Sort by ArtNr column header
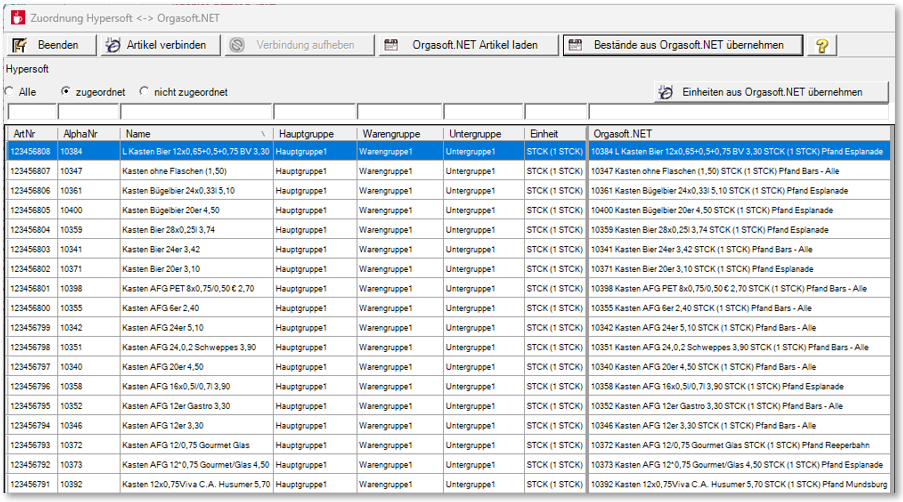This screenshot has height=502, width=903. 32,134
